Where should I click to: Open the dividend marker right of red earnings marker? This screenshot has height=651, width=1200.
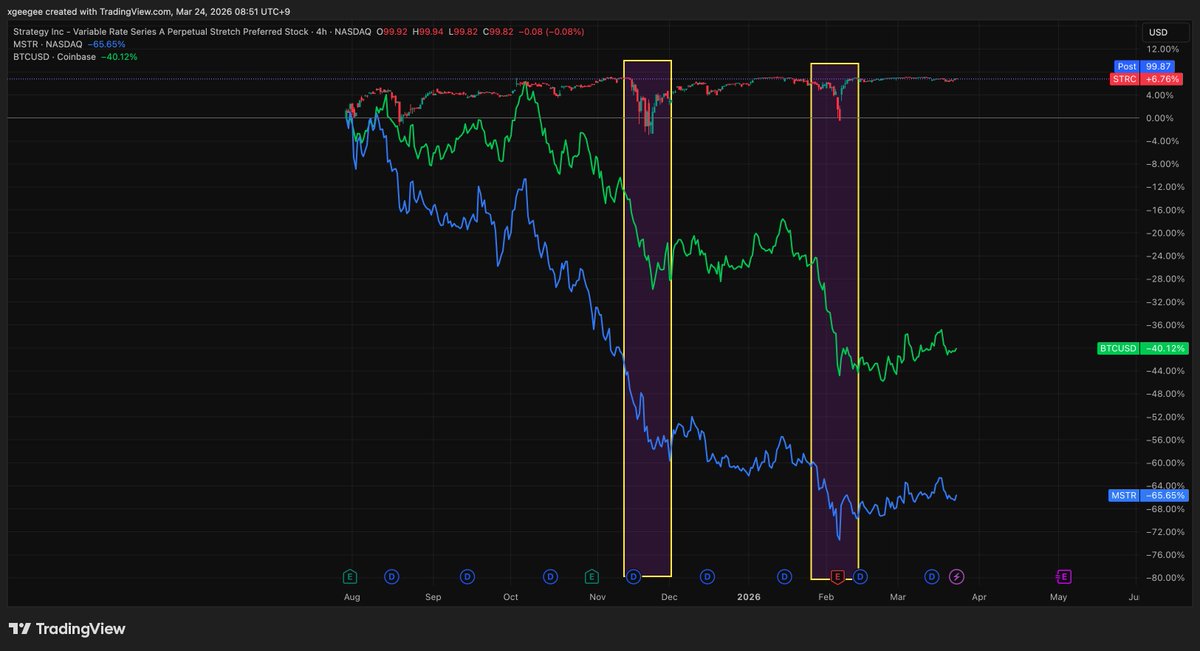(x=860, y=576)
